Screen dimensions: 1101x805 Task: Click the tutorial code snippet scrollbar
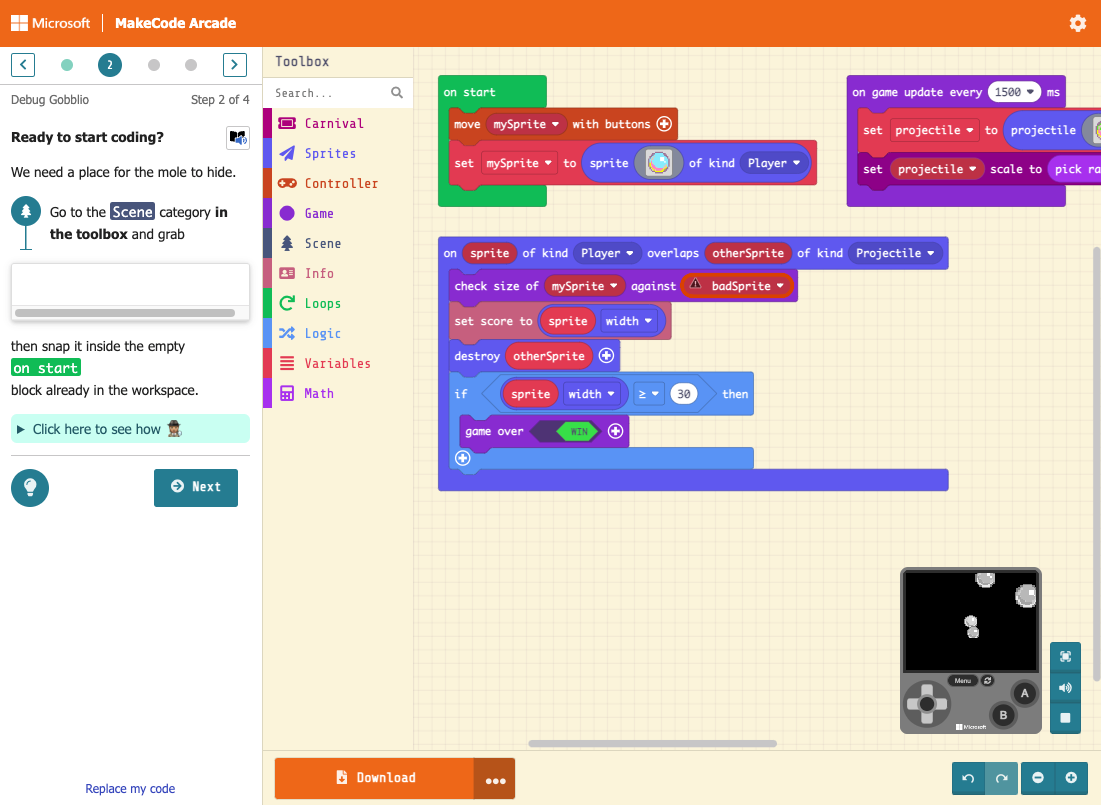[x=125, y=313]
